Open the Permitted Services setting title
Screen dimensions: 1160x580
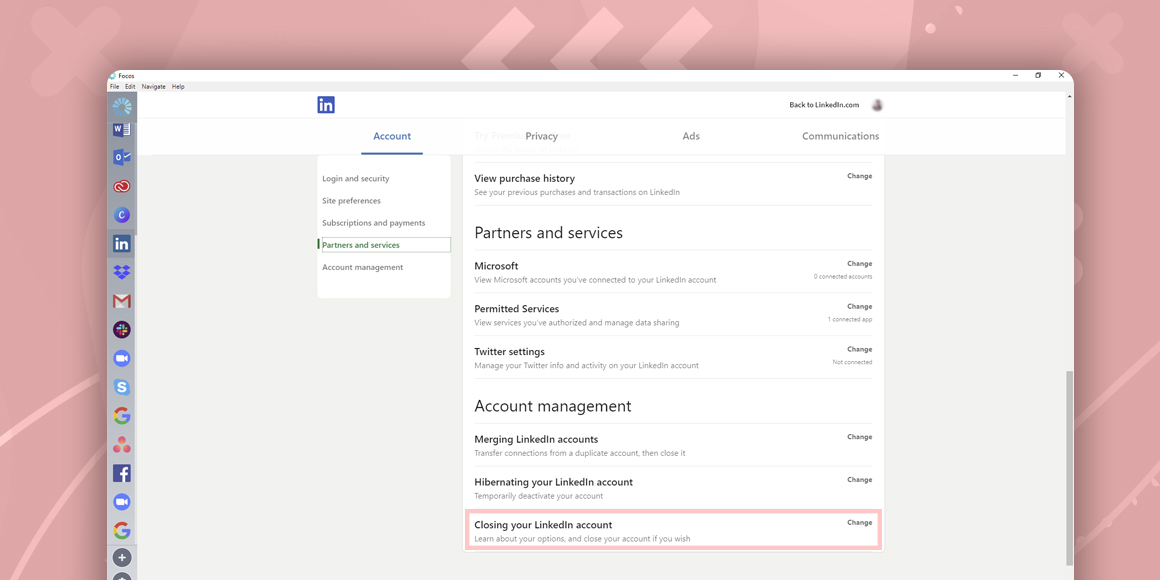coord(516,308)
